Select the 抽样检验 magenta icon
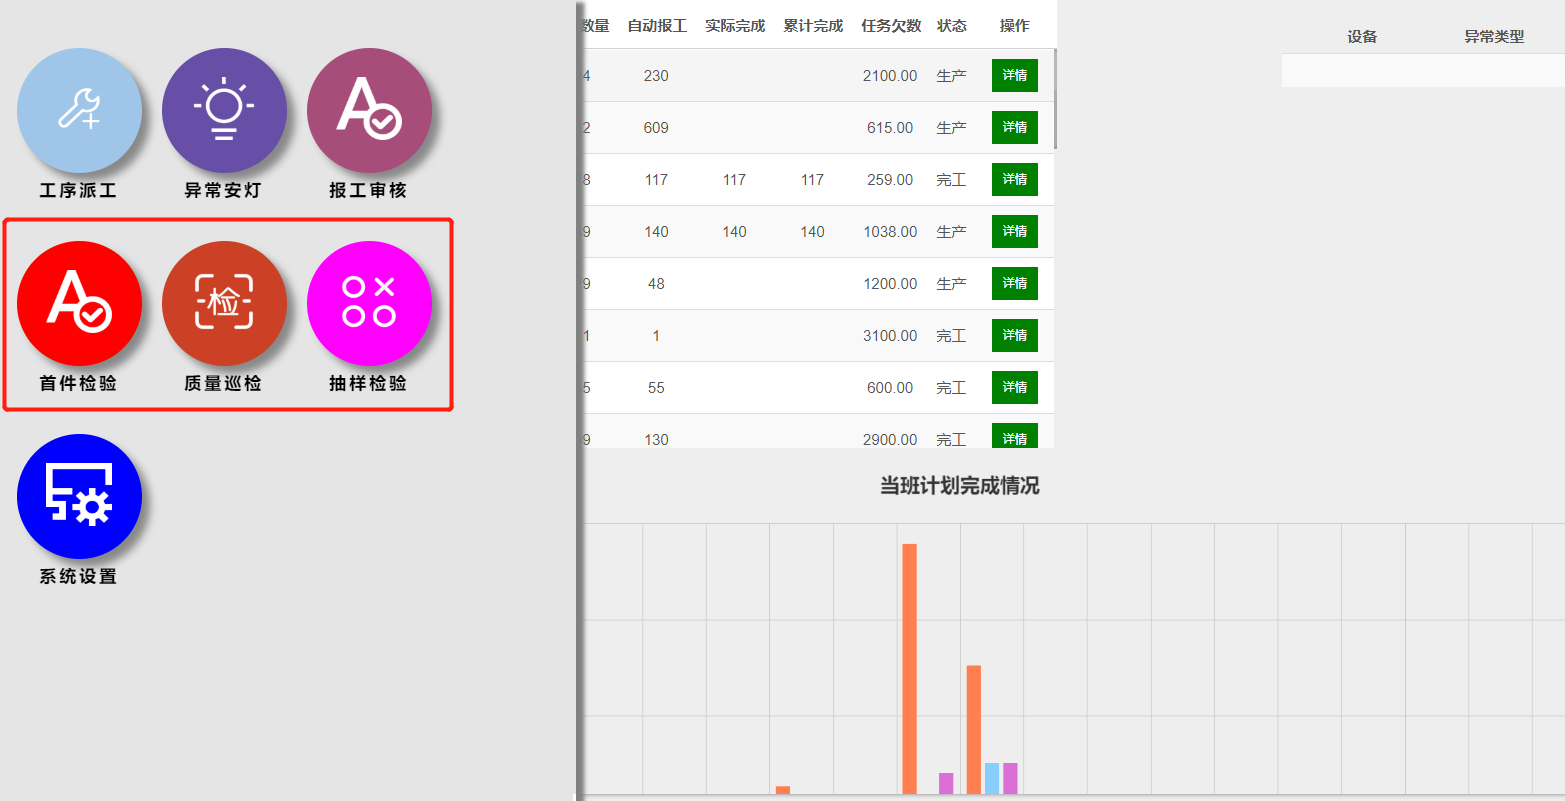1565x801 pixels. (x=369, y=303)
